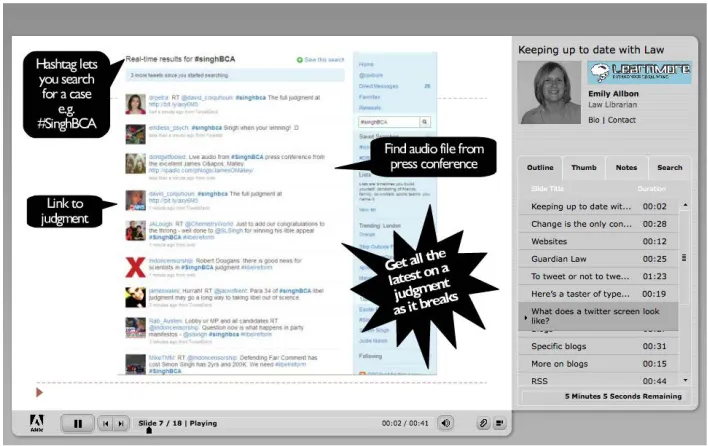The height and width of the screenshot is (446, 708).
Task: Switch to the Outline tab
Action: (x=540, y=167)
